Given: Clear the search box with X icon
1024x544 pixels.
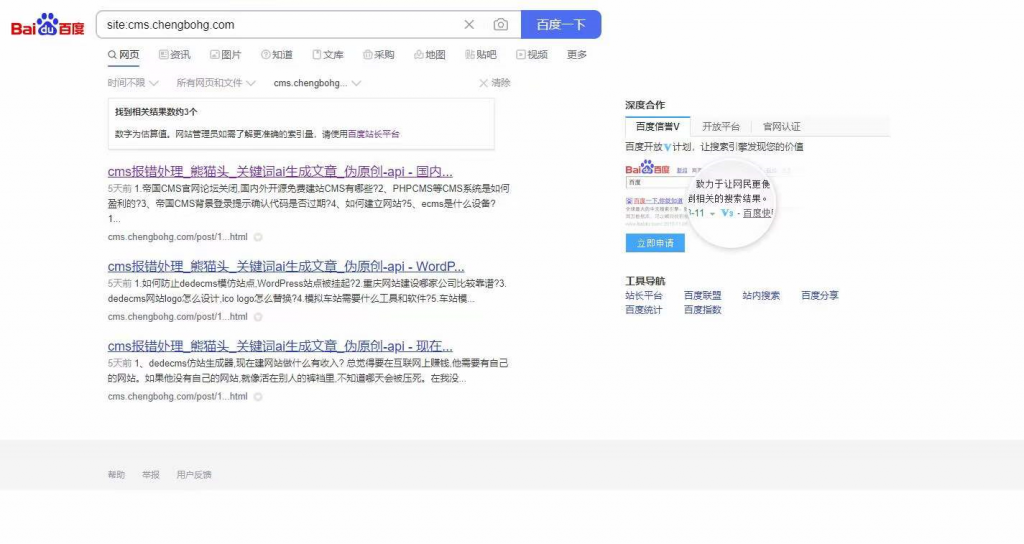Looking at the screenshot, I should (469, 25).
